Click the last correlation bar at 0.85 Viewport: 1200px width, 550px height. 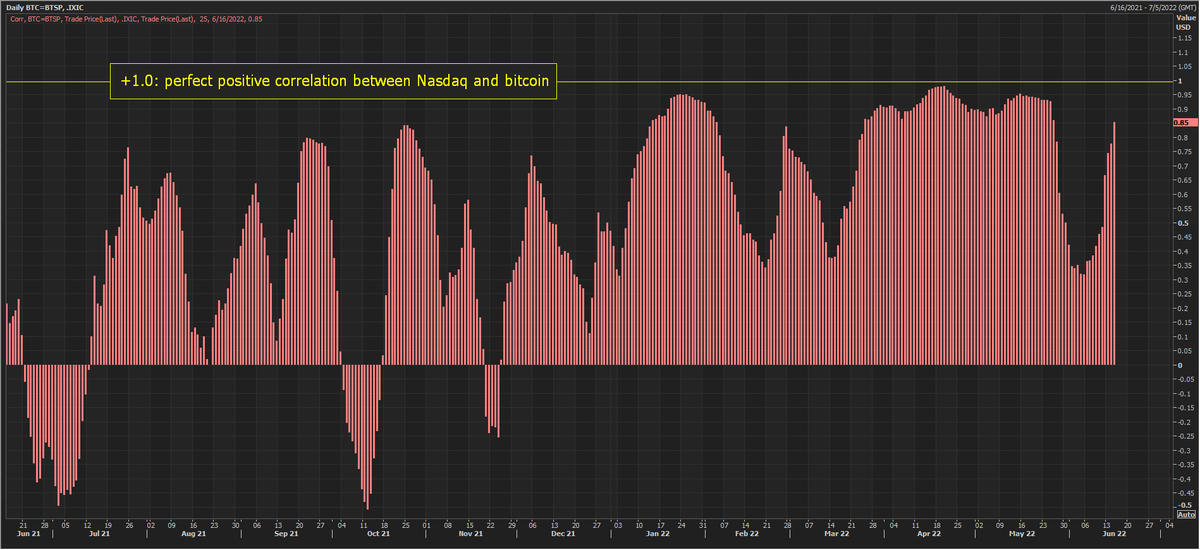[1114, 243]
